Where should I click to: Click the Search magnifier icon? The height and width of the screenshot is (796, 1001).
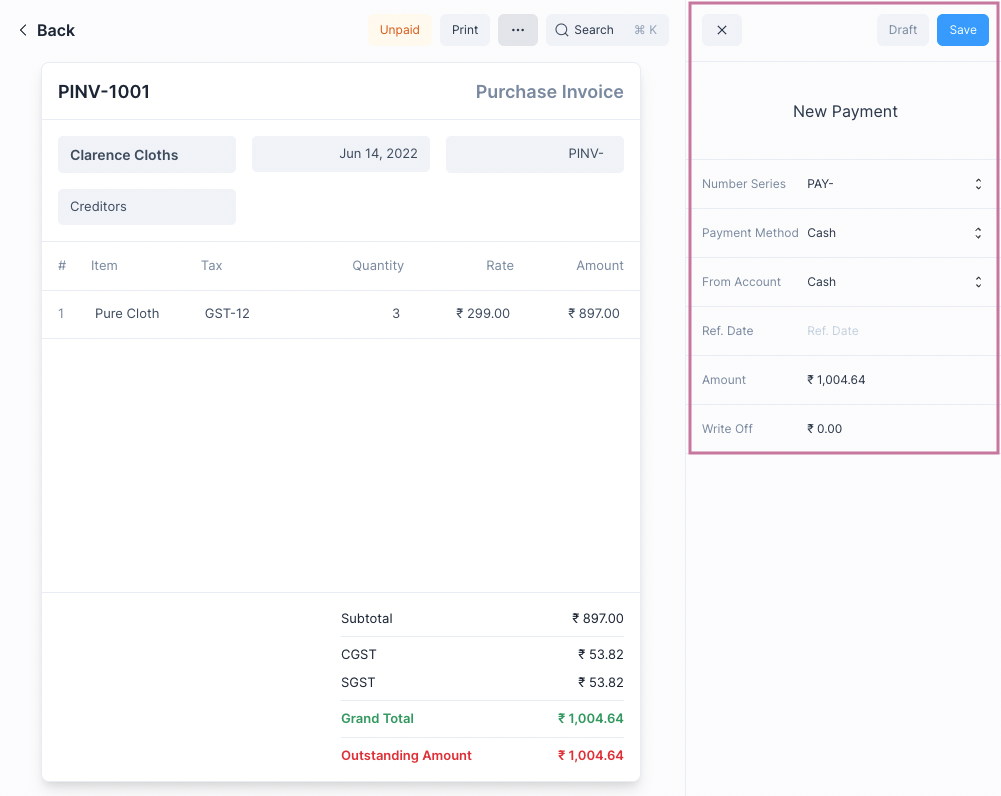[562, 30]
